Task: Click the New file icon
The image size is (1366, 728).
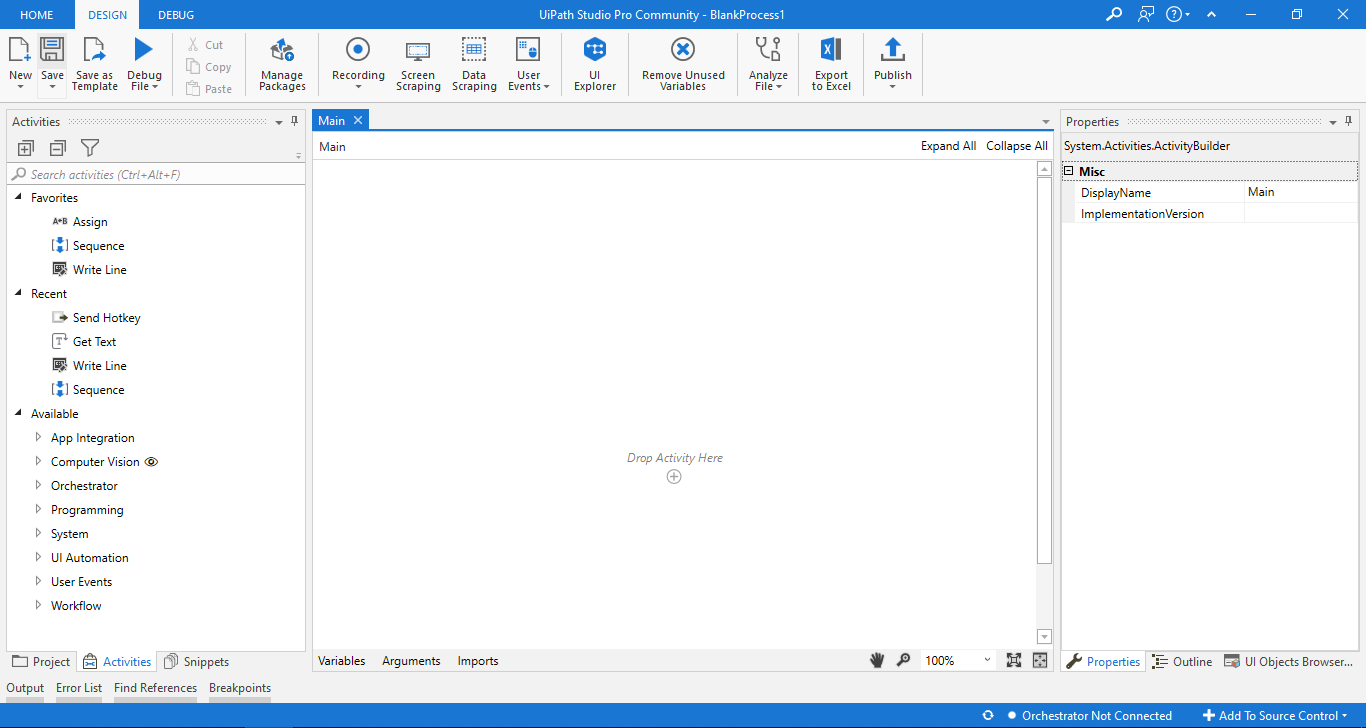Action: 20,50
